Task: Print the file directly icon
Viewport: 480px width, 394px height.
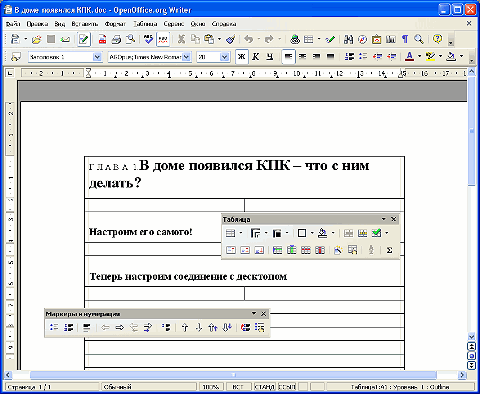Action: [x=116, y=39]
